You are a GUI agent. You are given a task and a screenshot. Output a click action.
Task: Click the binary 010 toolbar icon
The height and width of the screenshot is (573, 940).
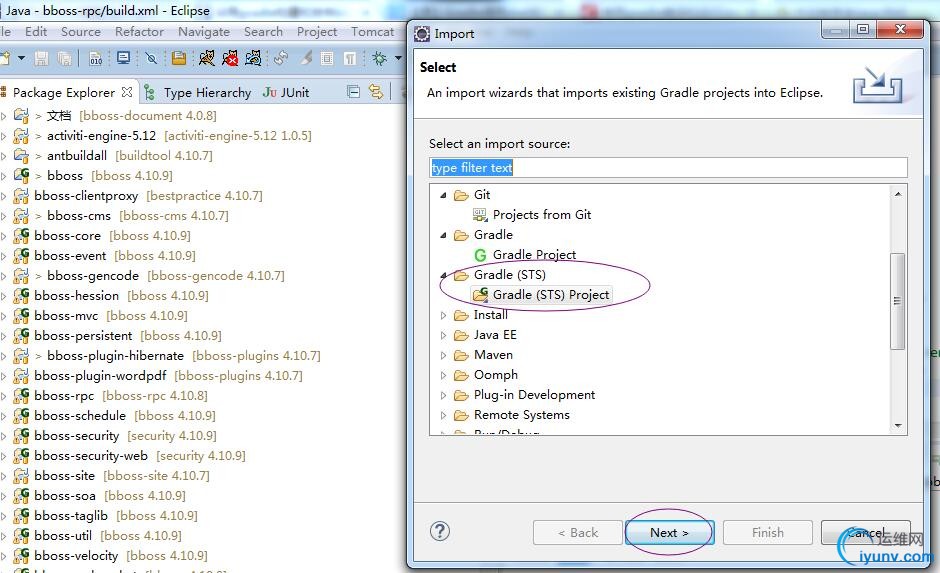(96, 58)
